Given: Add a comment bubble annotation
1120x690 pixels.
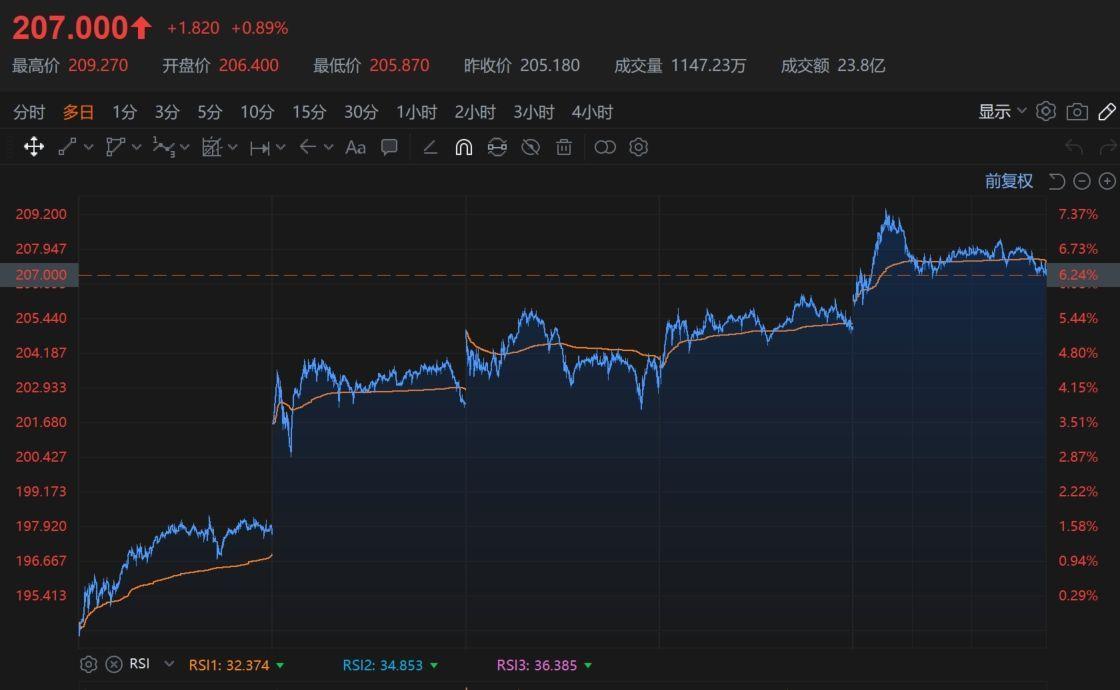Looking at the screenshot, I should (x=389, y=147).
